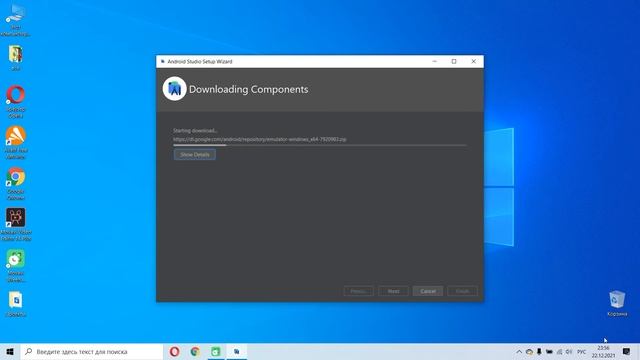The image size is (640, 360).
Task: Open the notification center icon
Action: point(627,351)
